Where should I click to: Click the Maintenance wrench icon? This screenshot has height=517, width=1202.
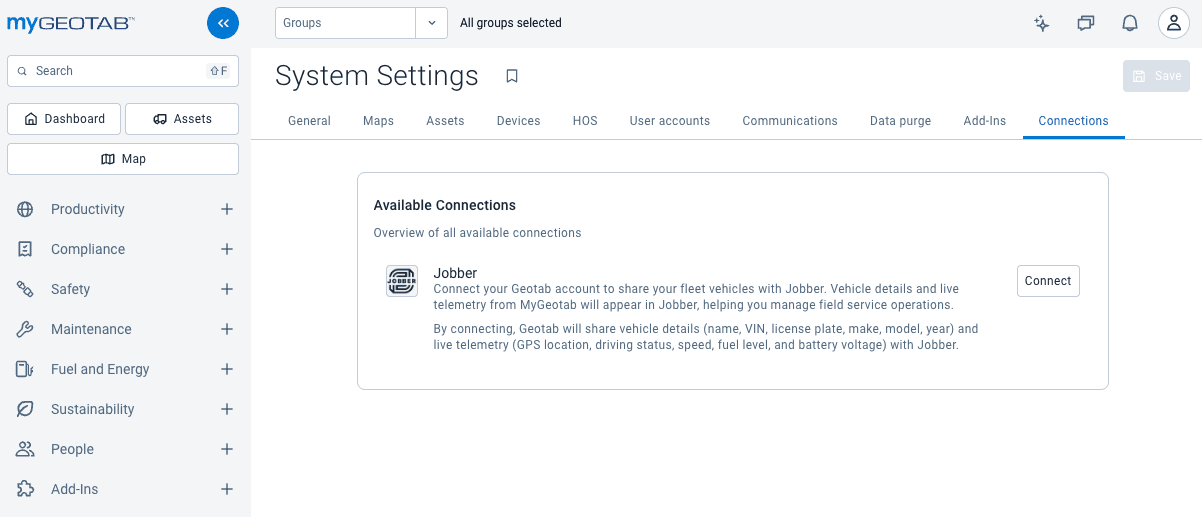pos(26,329)
